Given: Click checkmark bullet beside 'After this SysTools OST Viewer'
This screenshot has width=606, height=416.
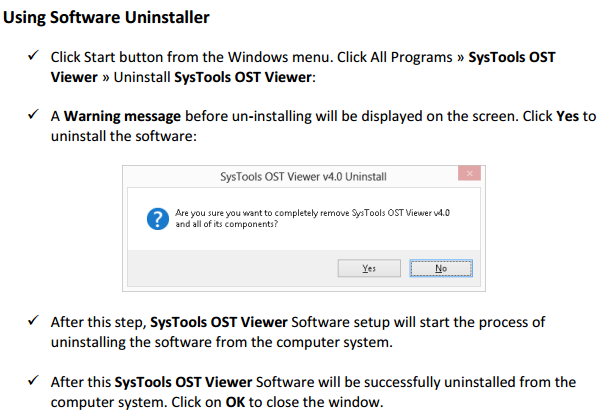Looking at the screenshot, I should tap(34, 380).
